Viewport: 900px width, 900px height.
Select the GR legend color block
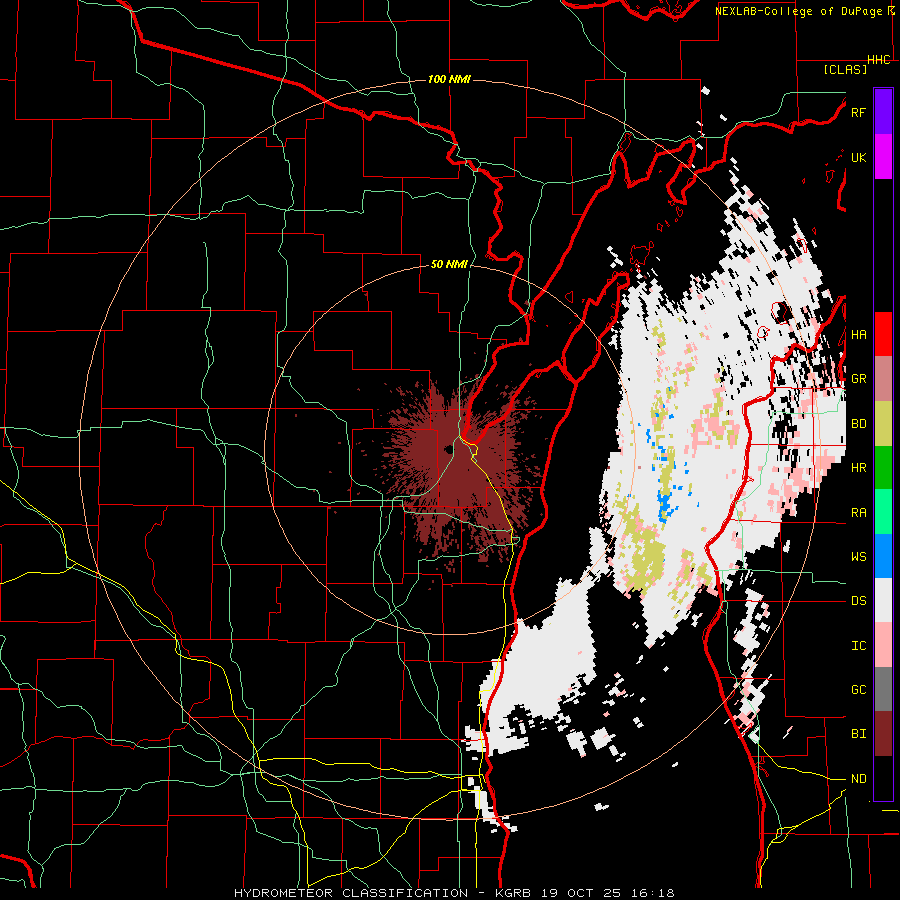point(883,379)
